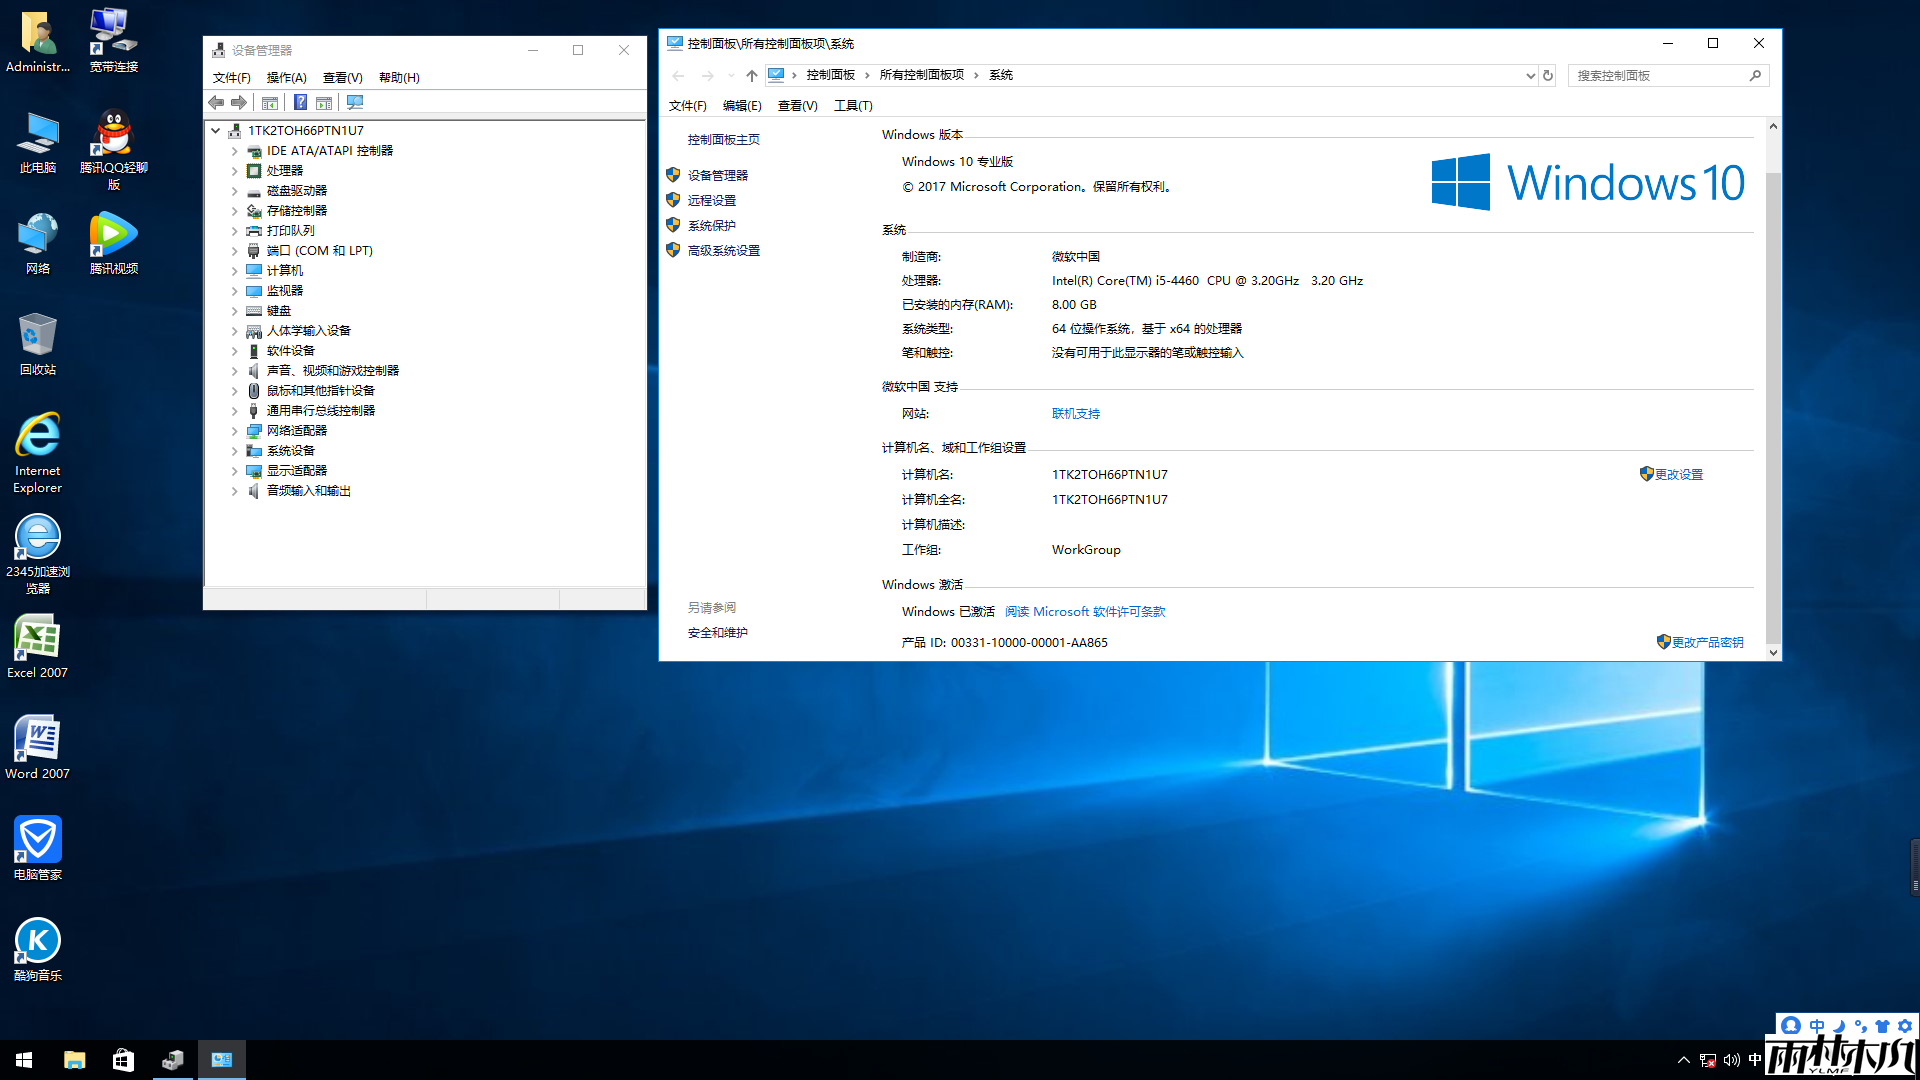Screen dimensions: 1920x1080
Task: Open Help via the ? toolbar icon
Action: pos(300,102)
